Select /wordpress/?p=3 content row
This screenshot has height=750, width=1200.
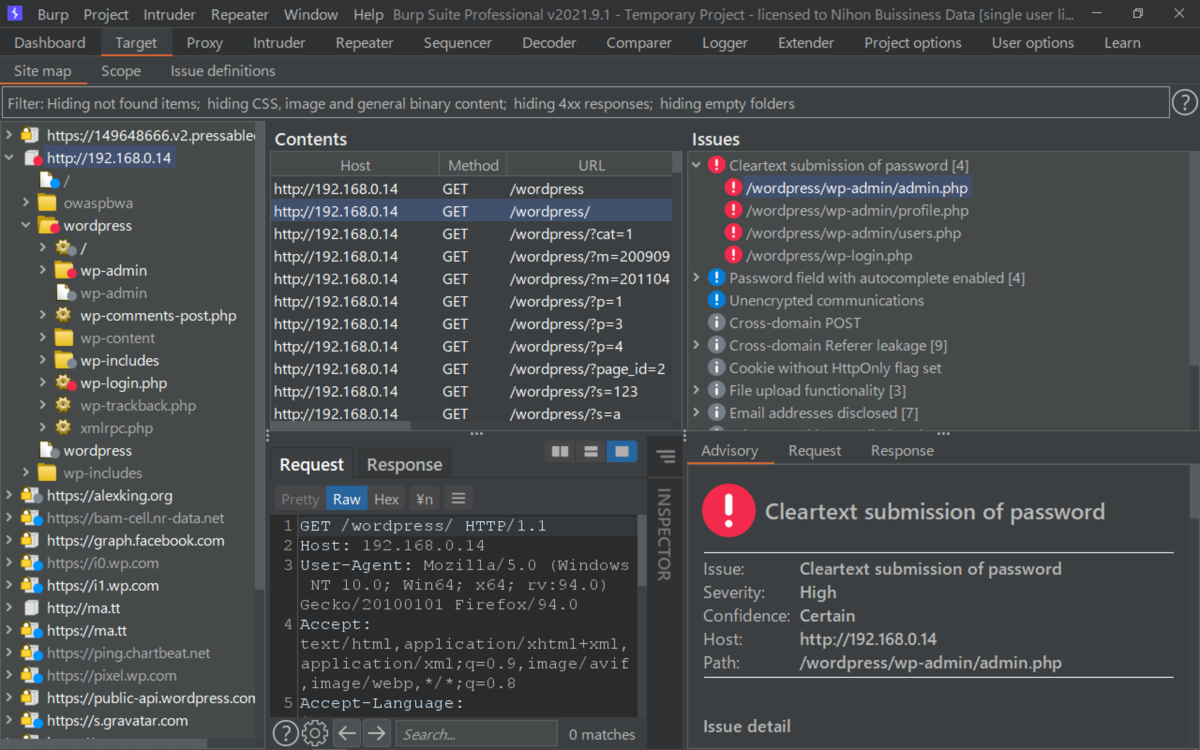(471, 324)
